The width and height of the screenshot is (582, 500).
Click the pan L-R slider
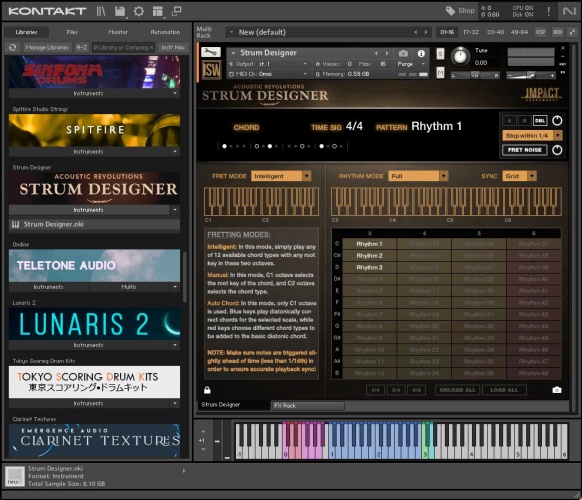(x=475, y=75)
